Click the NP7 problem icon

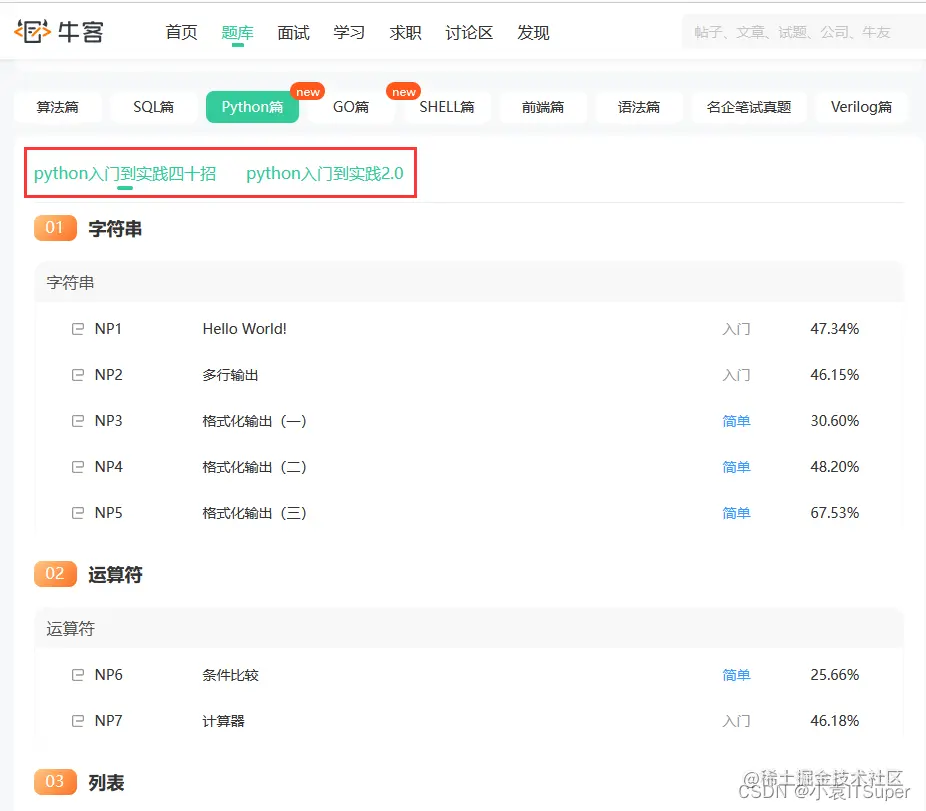pos(77,721)
